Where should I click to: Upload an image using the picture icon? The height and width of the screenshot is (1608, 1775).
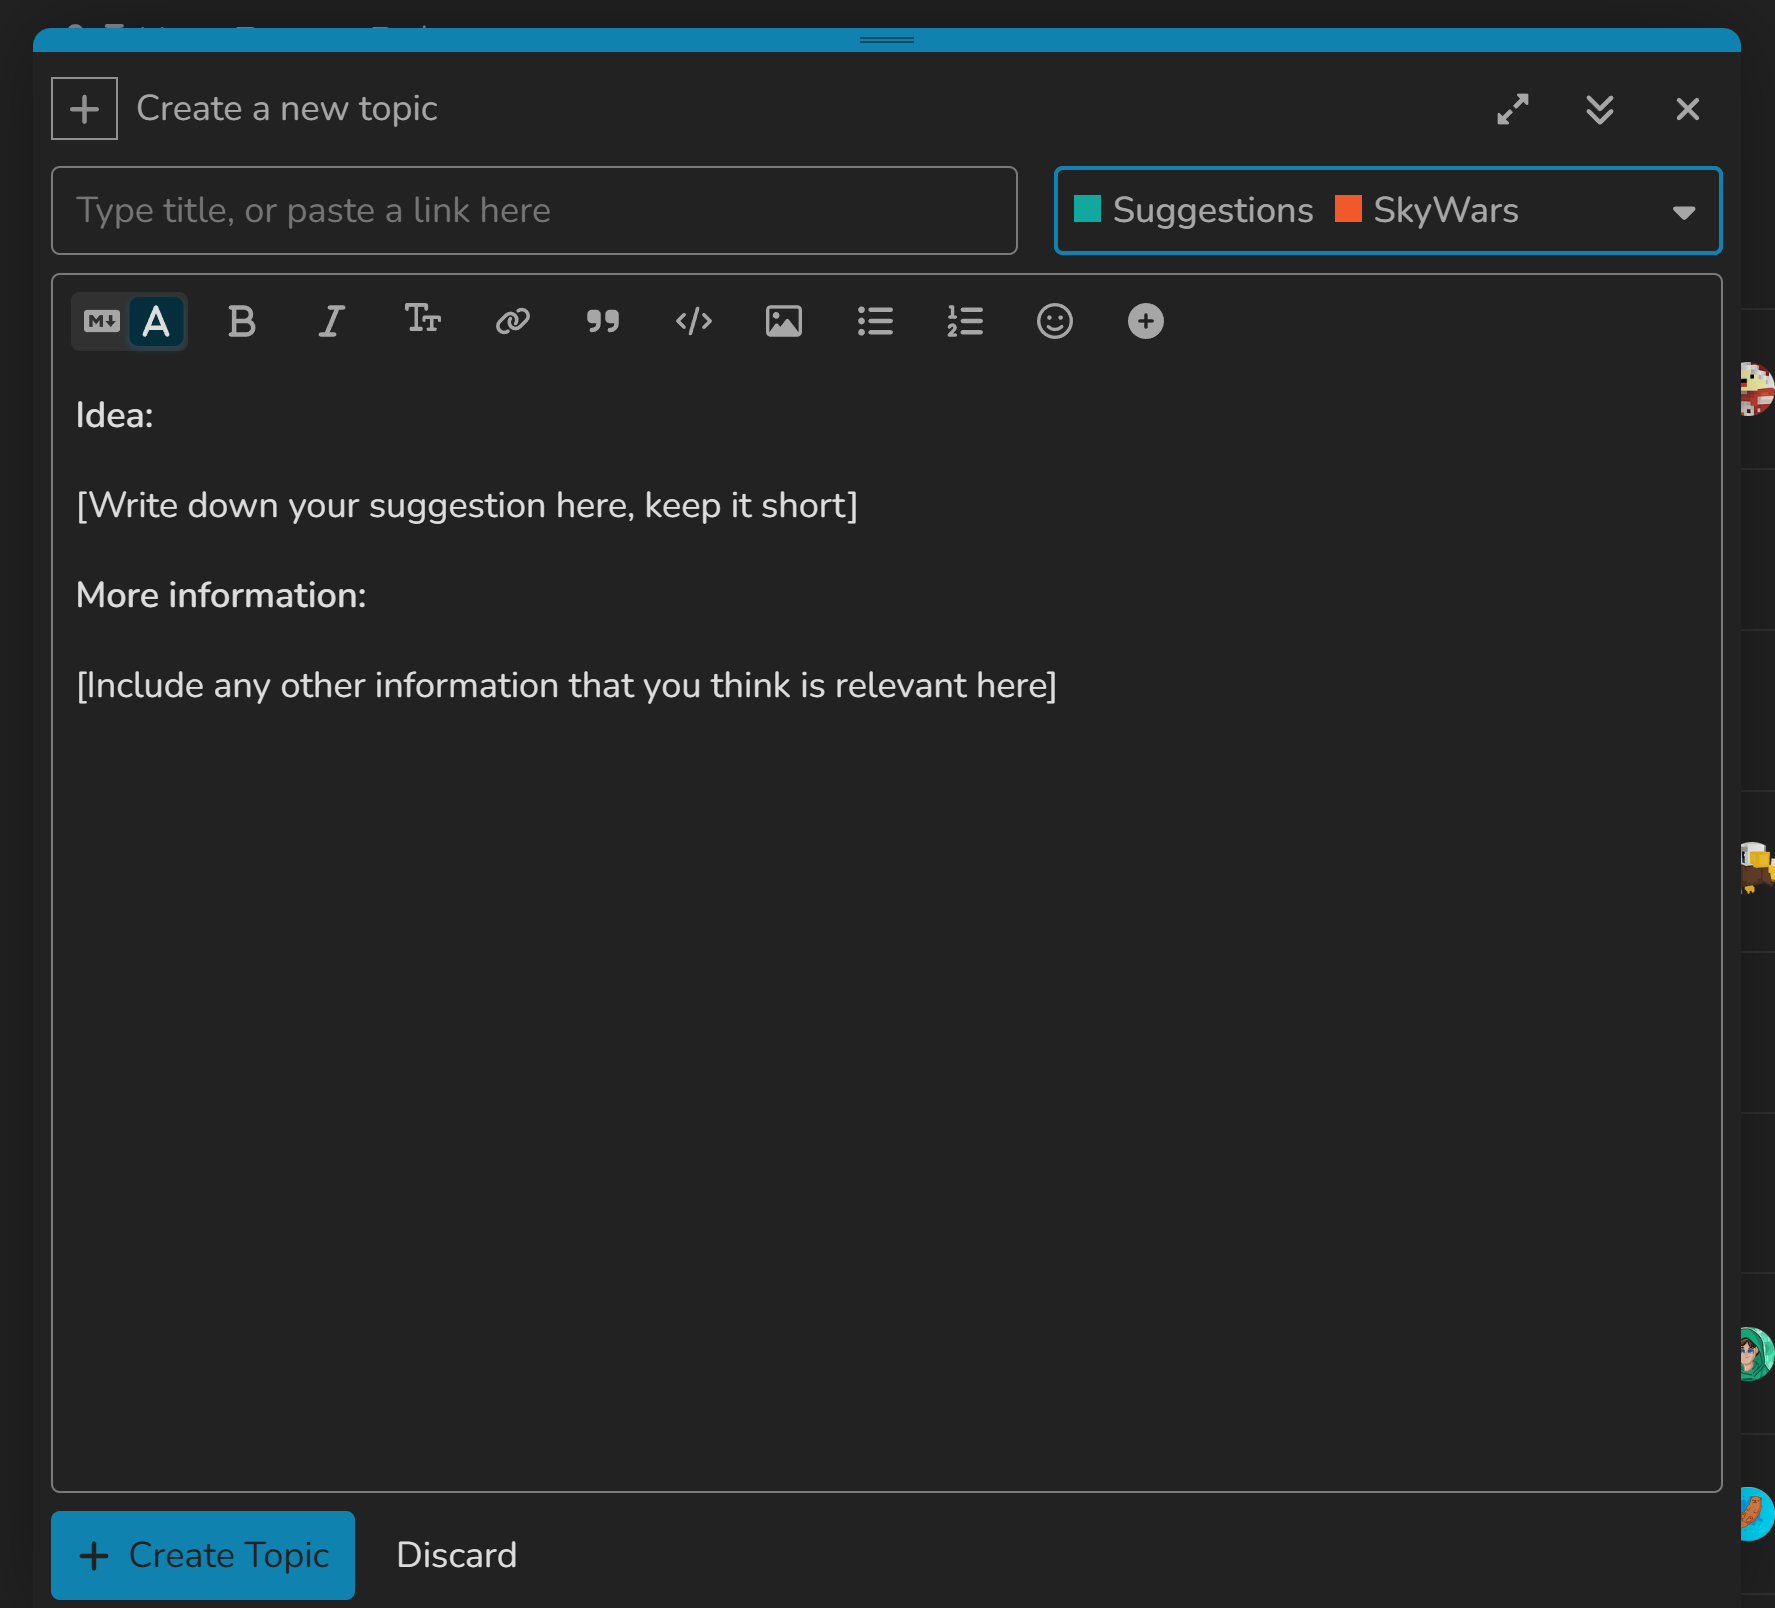[783, 322]
